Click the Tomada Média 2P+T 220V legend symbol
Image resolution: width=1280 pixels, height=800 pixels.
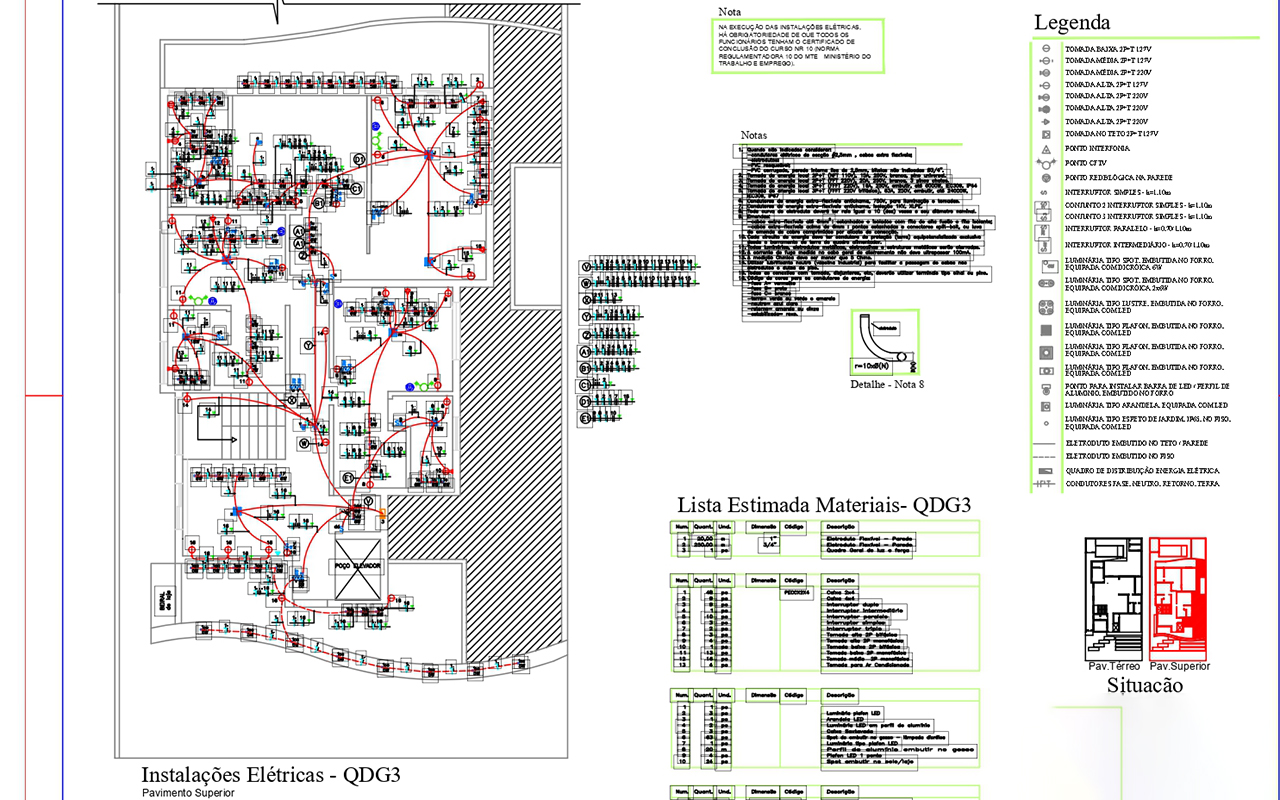click(1045, 73)
